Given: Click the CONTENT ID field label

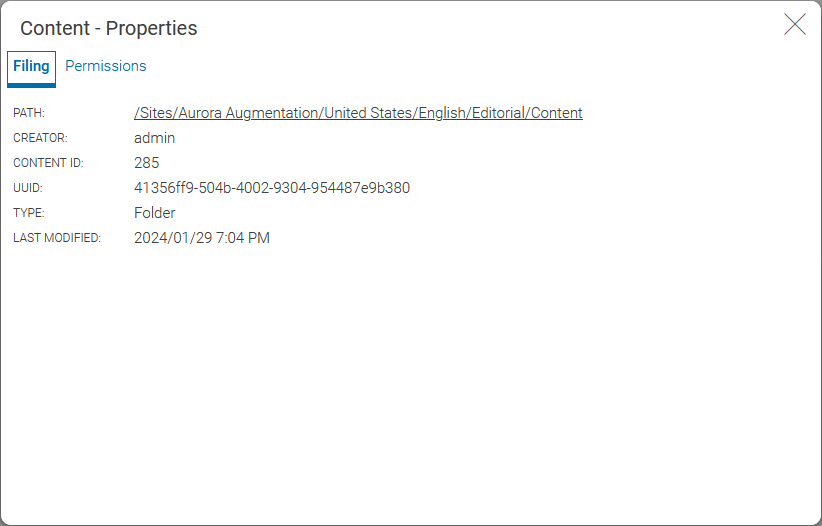Looking at the screenshot, I should [x=48, y=163].
